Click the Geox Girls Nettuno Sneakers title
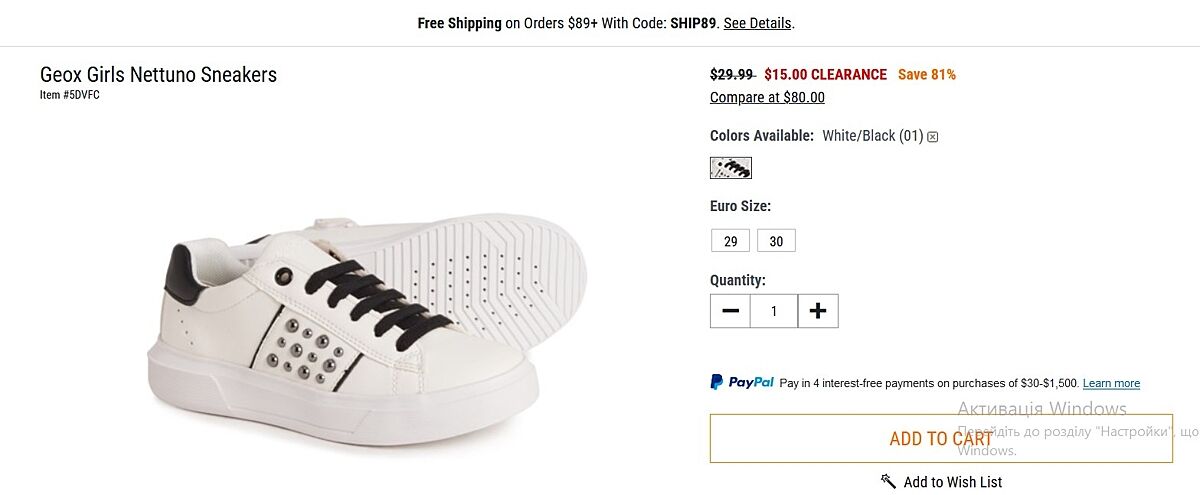The width and height of the screenshot is (1200, 495). [x=158, y=75]
